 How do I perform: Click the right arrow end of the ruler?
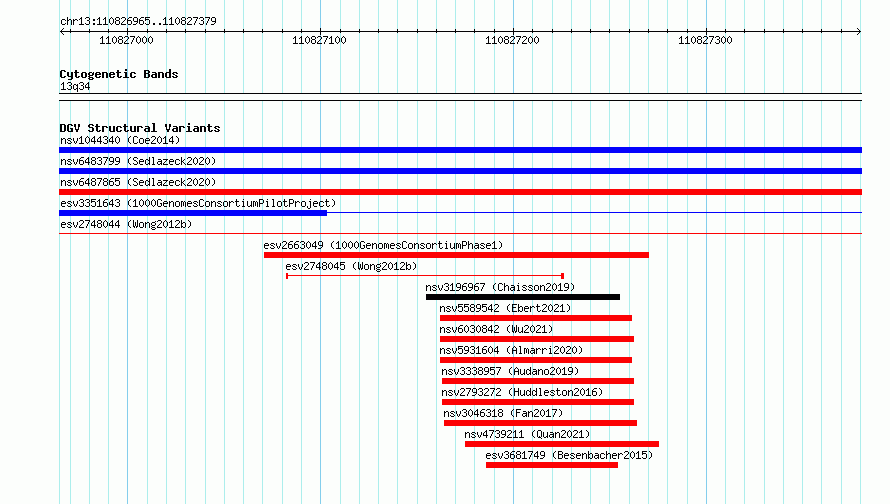point(858,32)
